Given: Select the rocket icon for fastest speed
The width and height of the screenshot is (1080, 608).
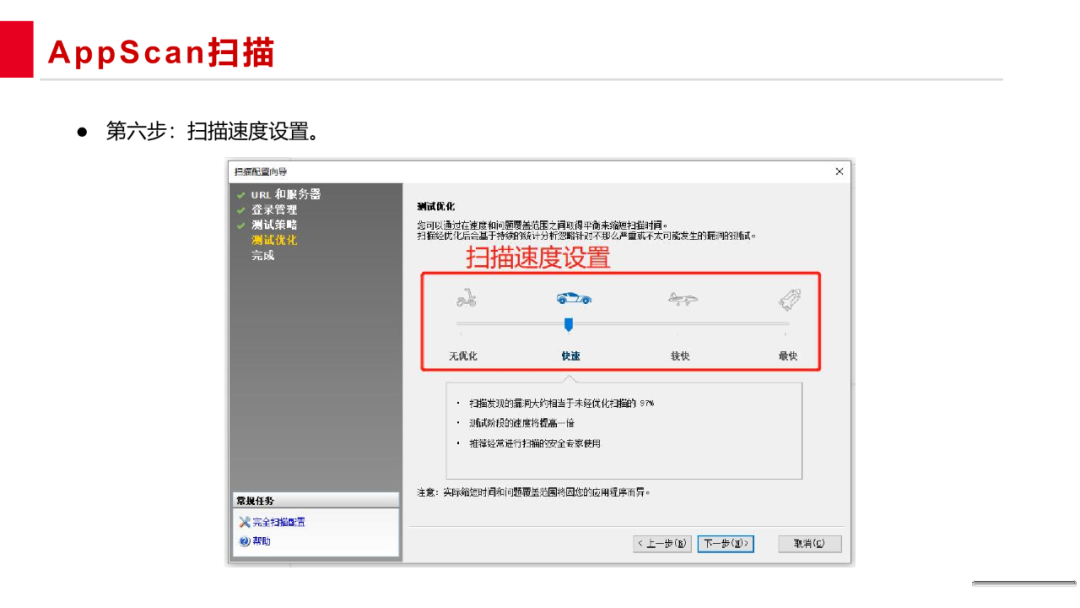Looking at the screenshot, I should click(x=789, y=300).
